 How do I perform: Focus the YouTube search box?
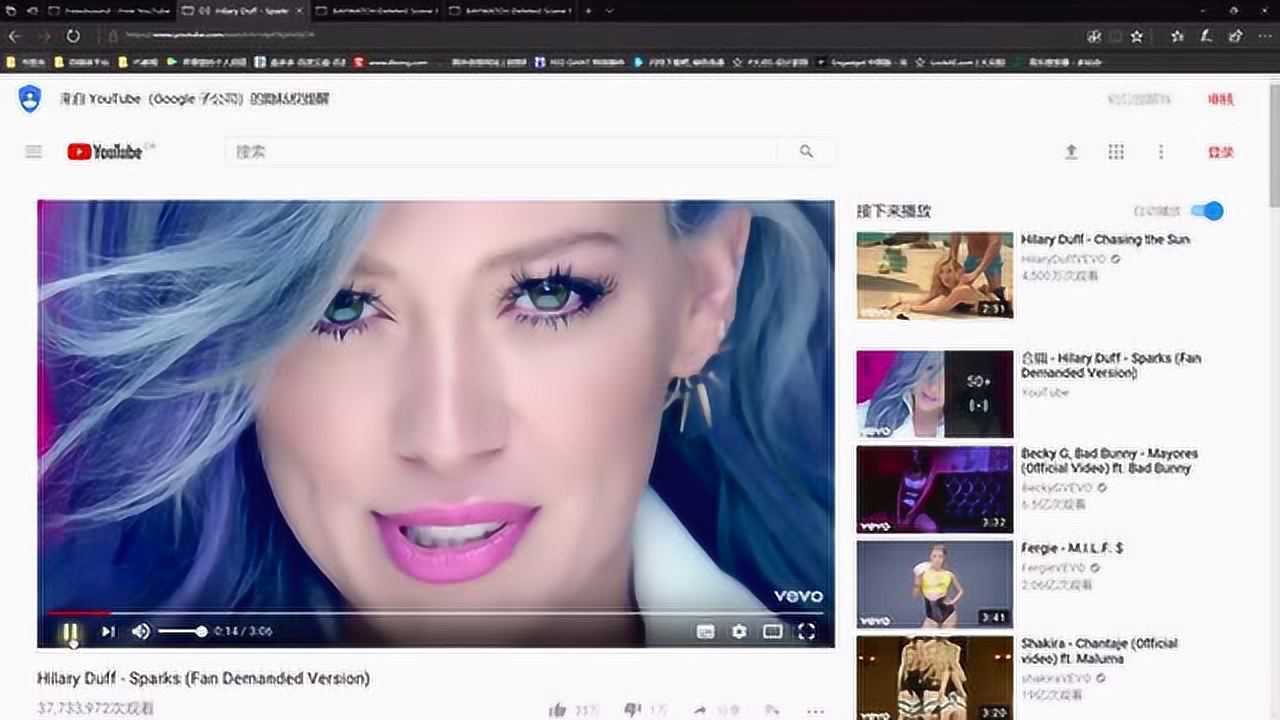(501, 152)
